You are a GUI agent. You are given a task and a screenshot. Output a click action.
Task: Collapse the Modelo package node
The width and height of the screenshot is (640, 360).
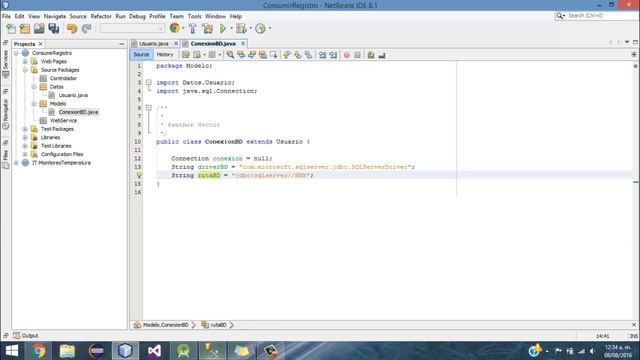34,104
